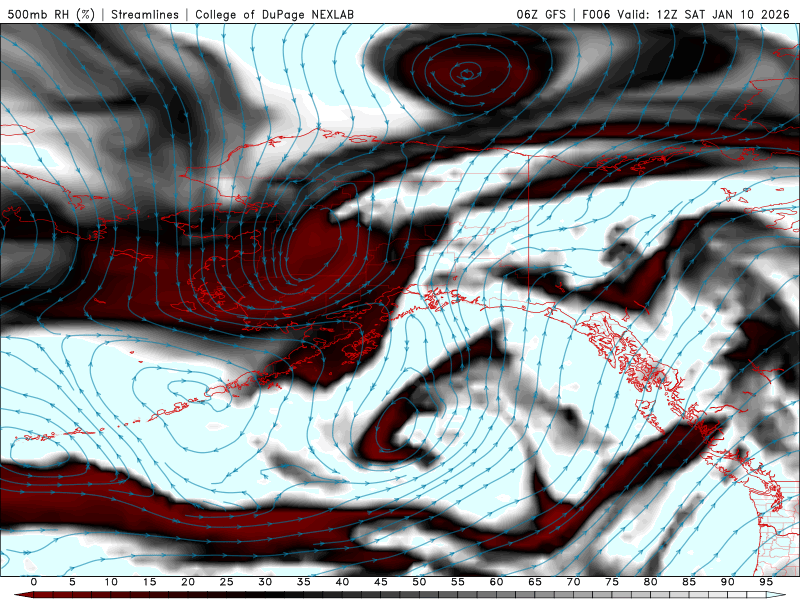Screen dimensions: 800x600
Task: Click the '500mb RH (%)' title text
Action: coord(51,14)
